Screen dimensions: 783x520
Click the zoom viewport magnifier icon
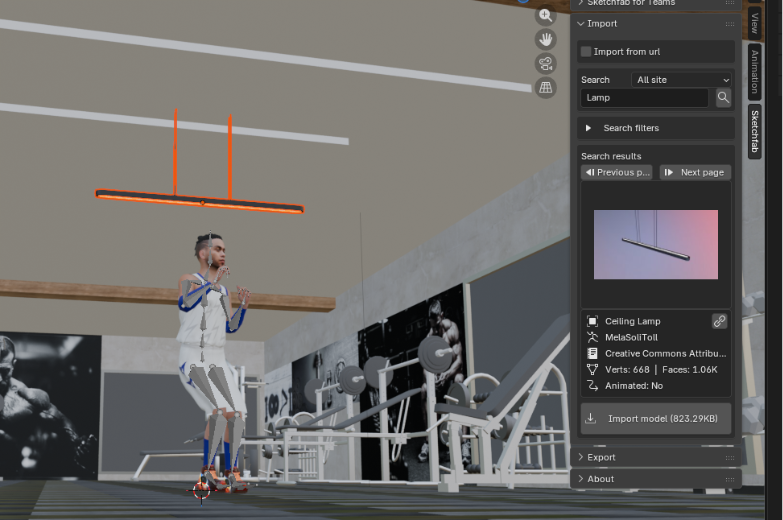545,15
